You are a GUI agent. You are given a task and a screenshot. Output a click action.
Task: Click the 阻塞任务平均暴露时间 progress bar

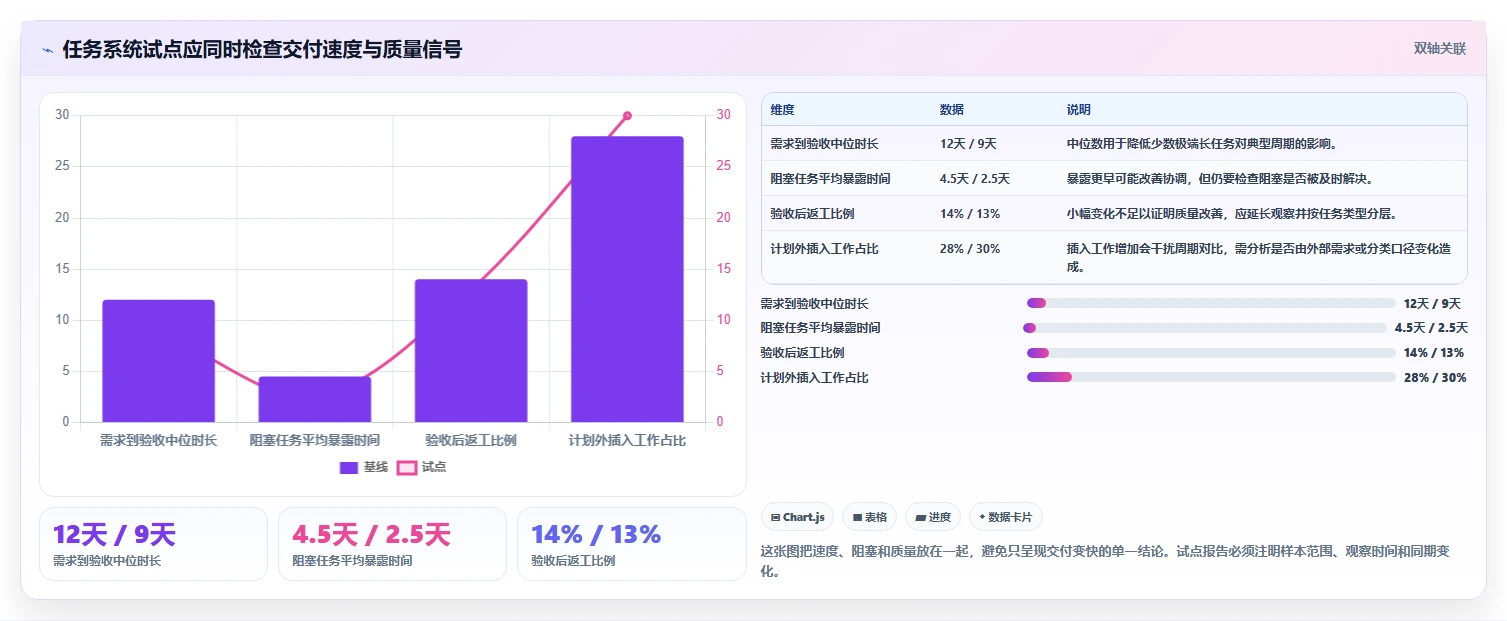coord(1204,328)
